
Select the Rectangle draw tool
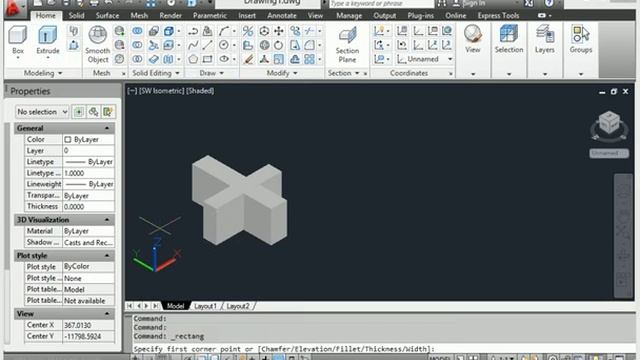(208, 59)
